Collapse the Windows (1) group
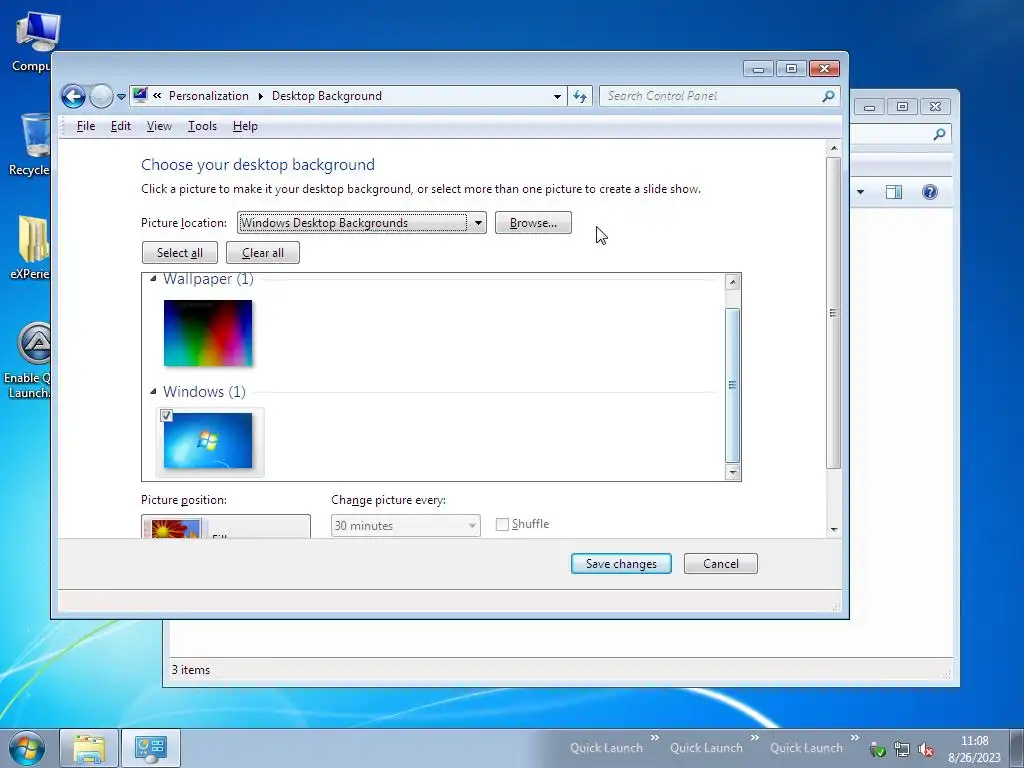 click(x=153, y=392)
